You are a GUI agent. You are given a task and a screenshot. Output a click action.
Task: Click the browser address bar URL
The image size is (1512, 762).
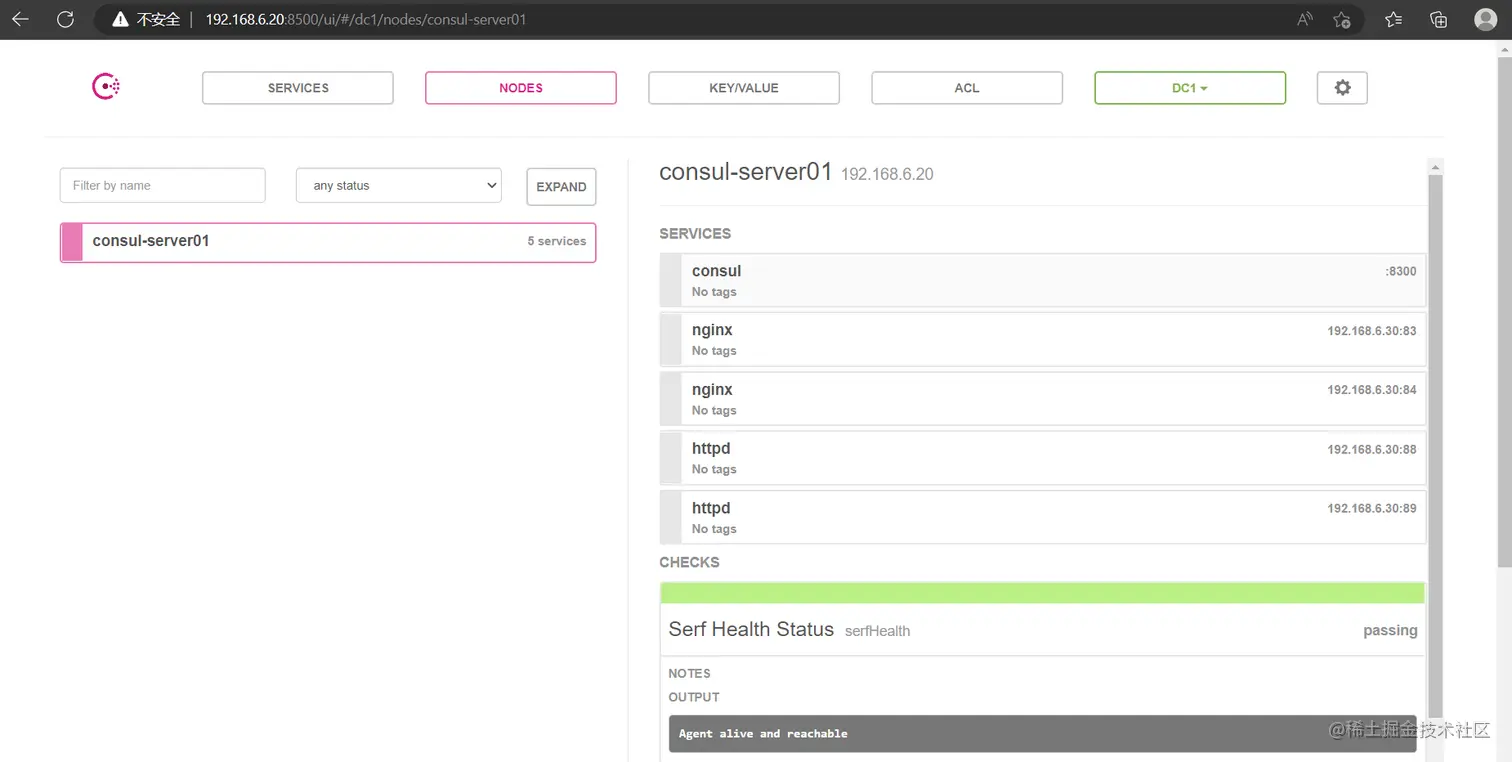366,19
